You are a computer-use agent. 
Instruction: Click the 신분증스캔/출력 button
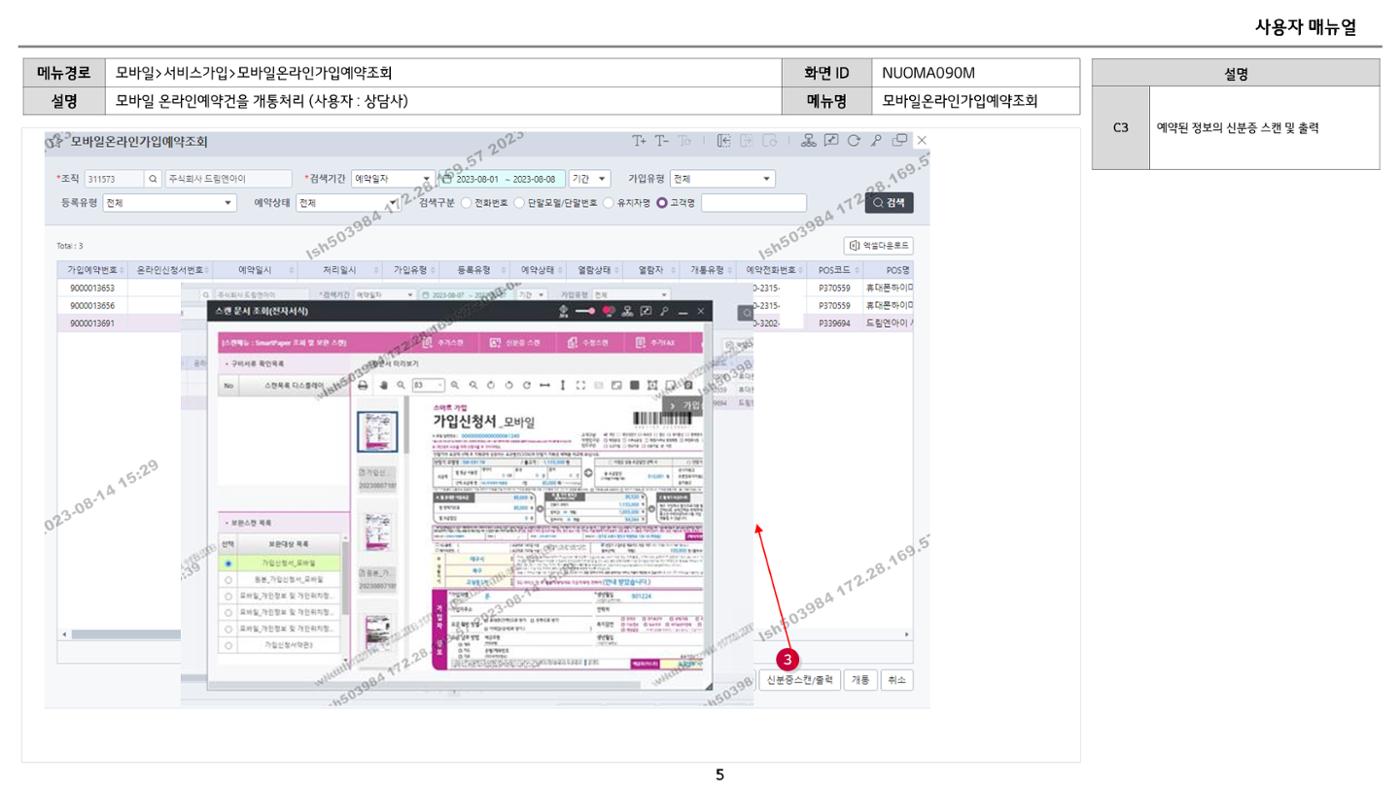point(798,679)
